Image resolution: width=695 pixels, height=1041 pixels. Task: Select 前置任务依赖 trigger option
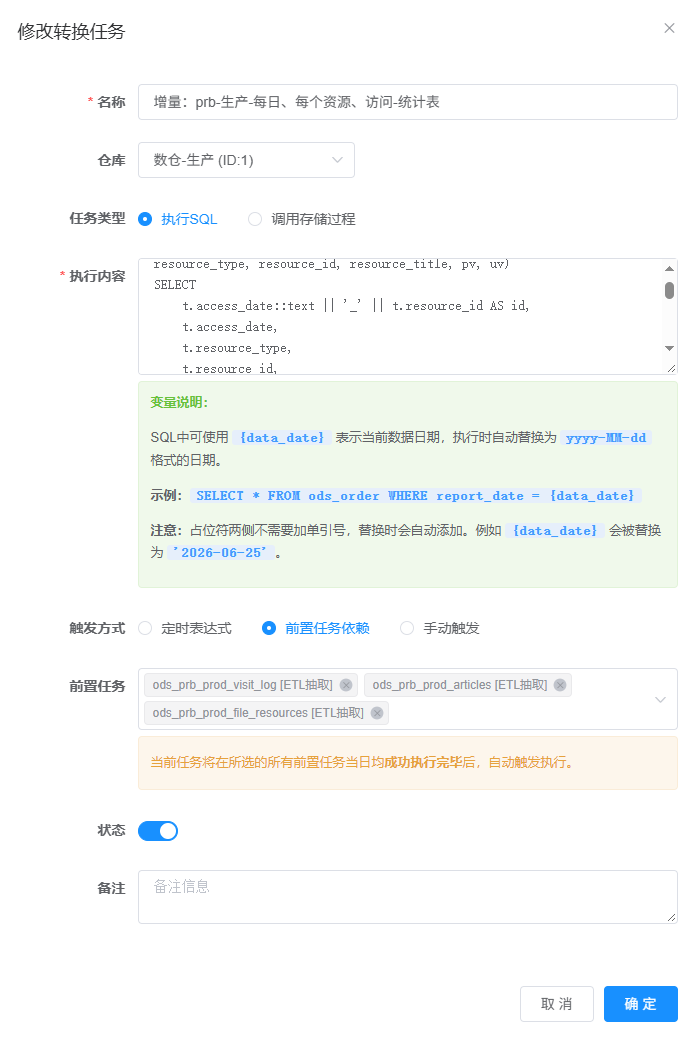pyautogui.click(x=315, y=628)
